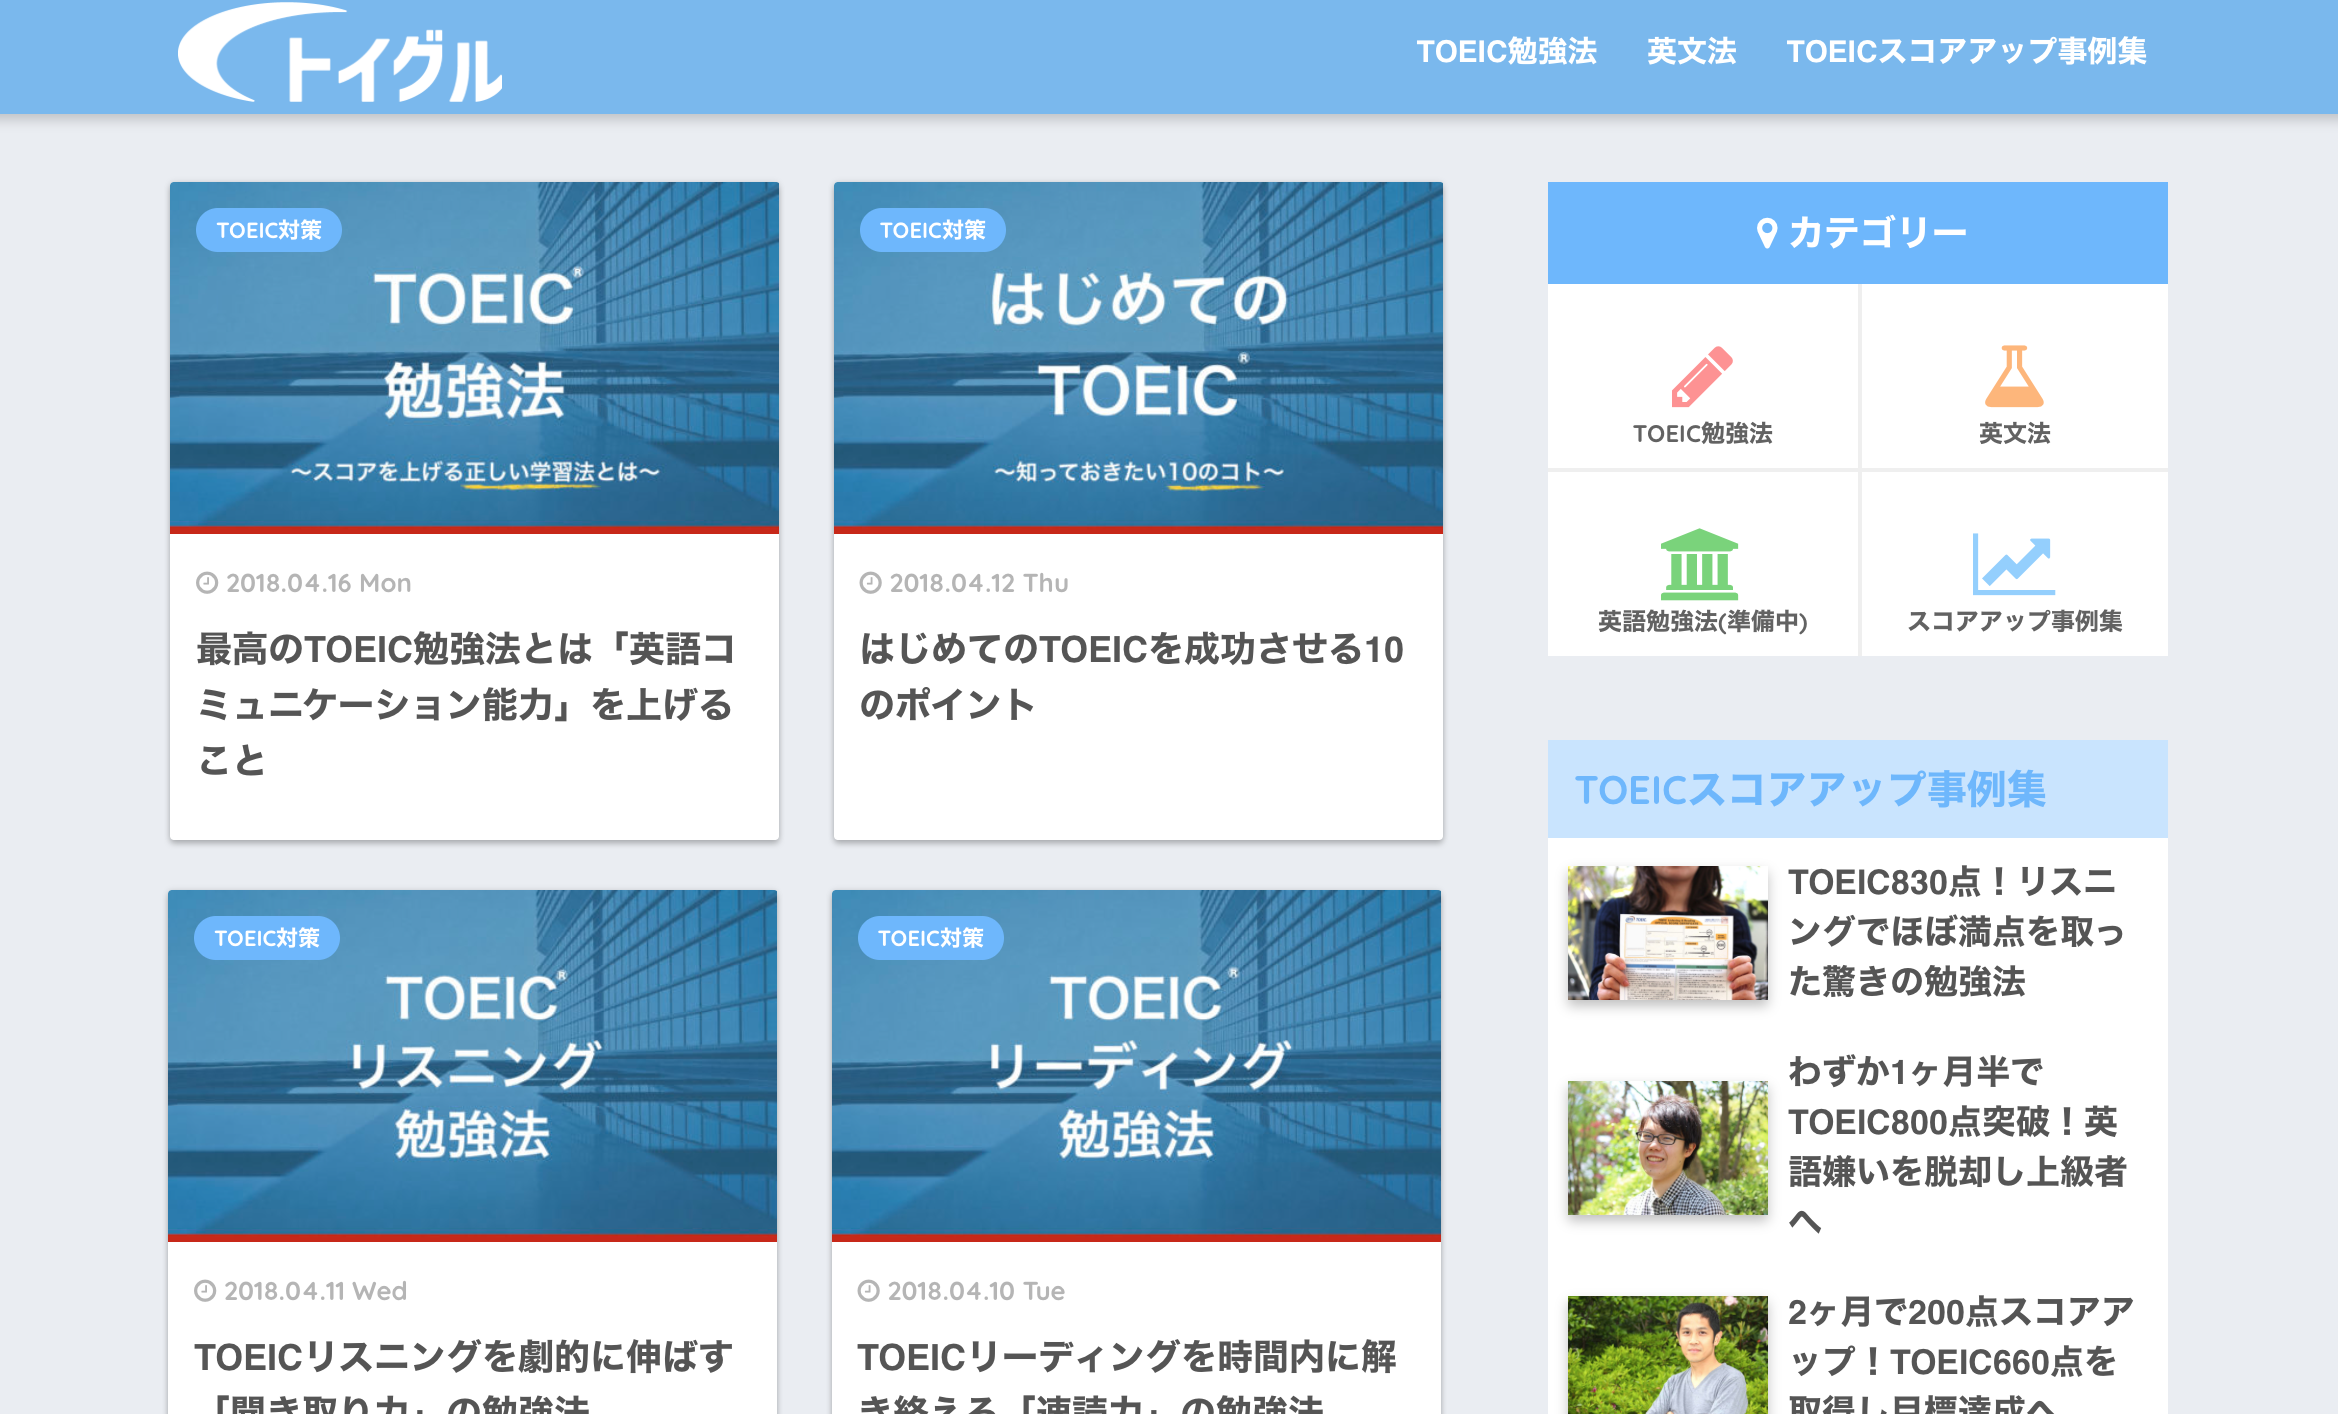
Task: Click the date text 2018.04.16 Mon
Action: [x=319, y=583]
